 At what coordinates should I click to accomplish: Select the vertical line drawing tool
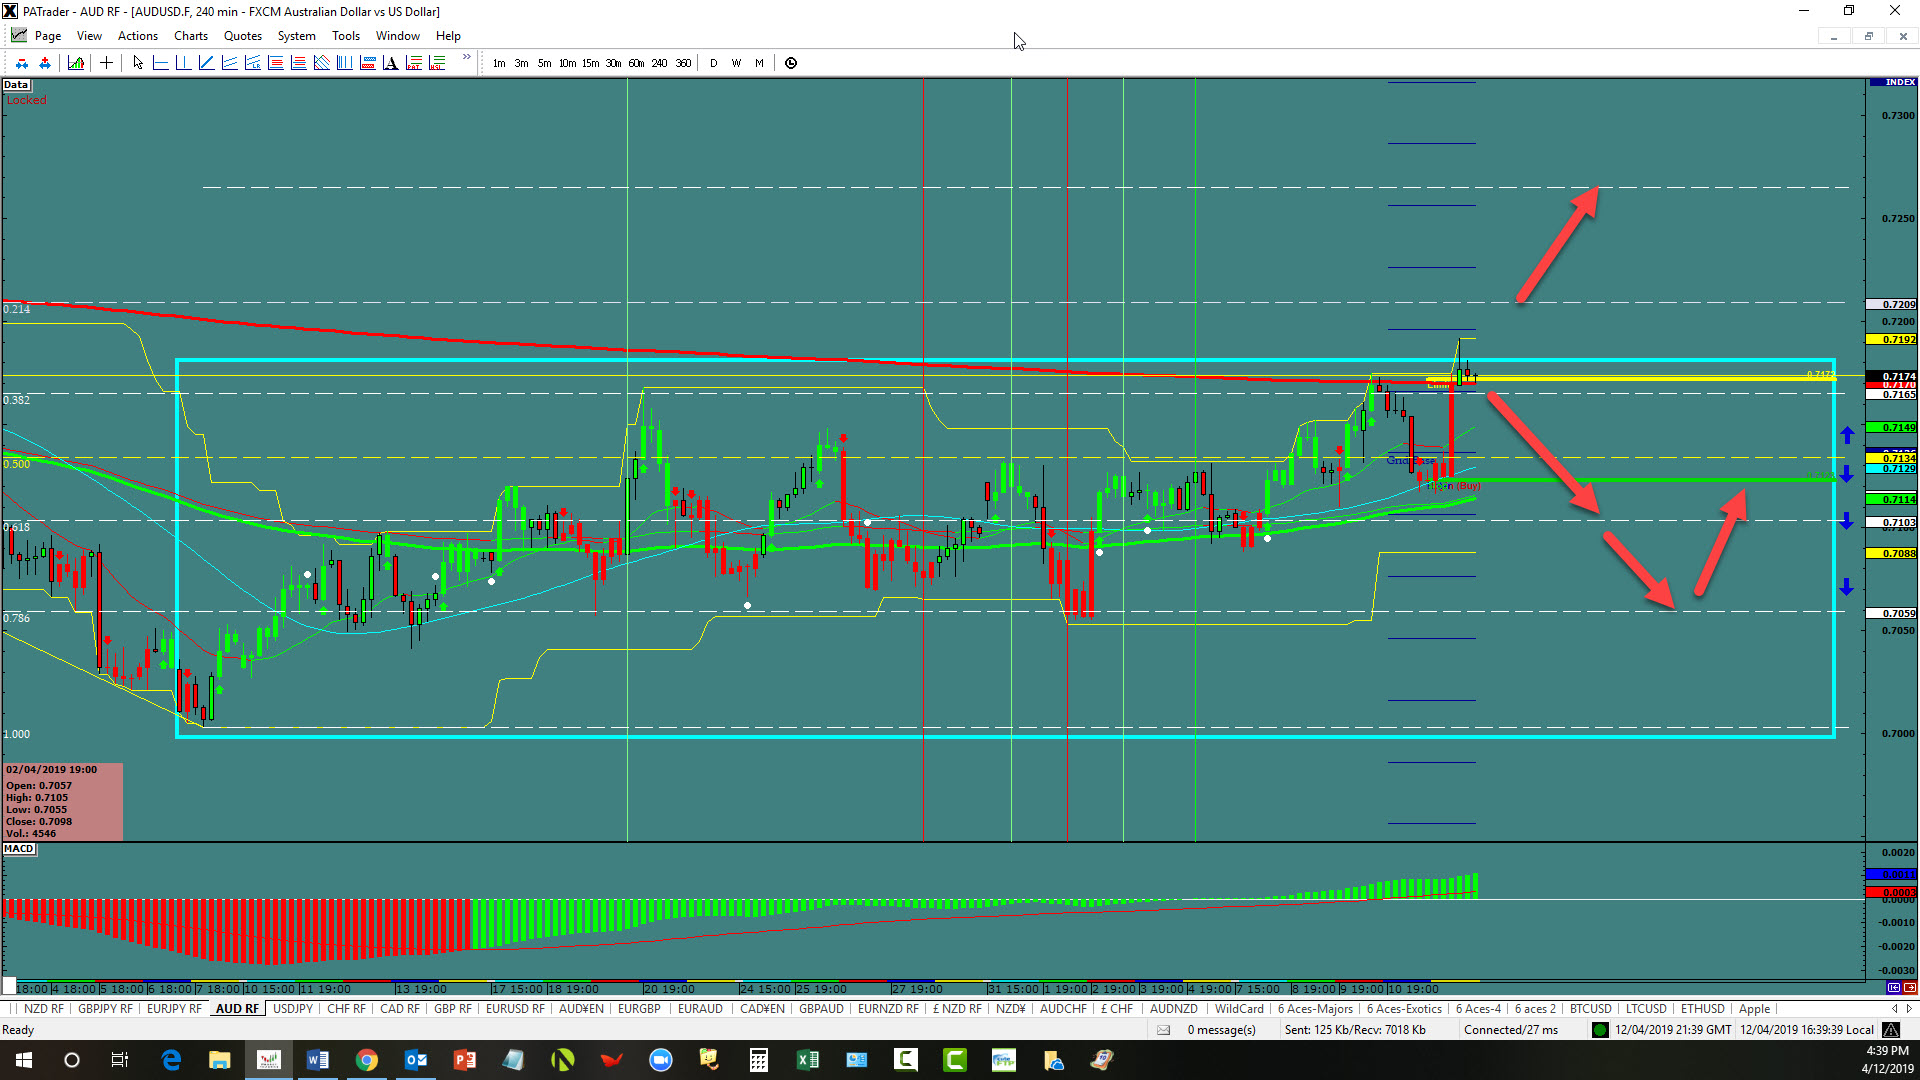coord(183,63)
